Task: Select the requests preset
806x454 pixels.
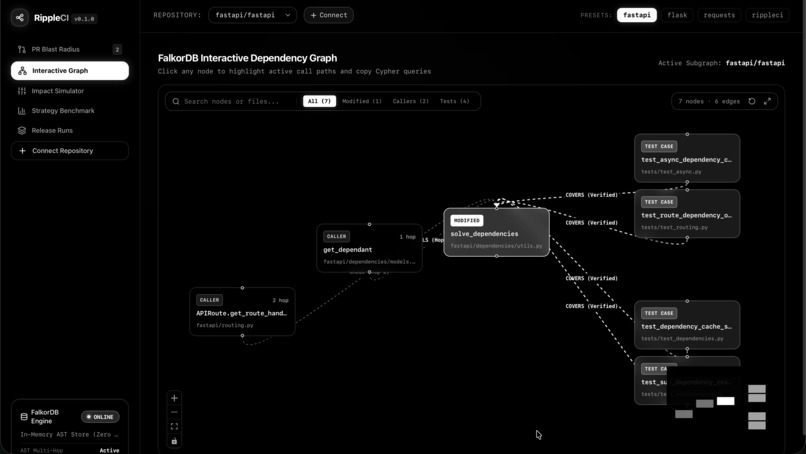Action: click(x=719, y=15)
